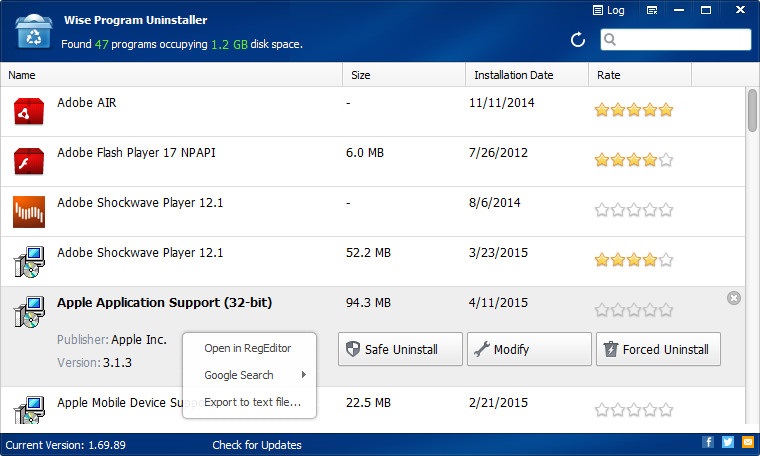Rate Adobe AIR five stars
This screenshot has height=456, width=760.
666,110
